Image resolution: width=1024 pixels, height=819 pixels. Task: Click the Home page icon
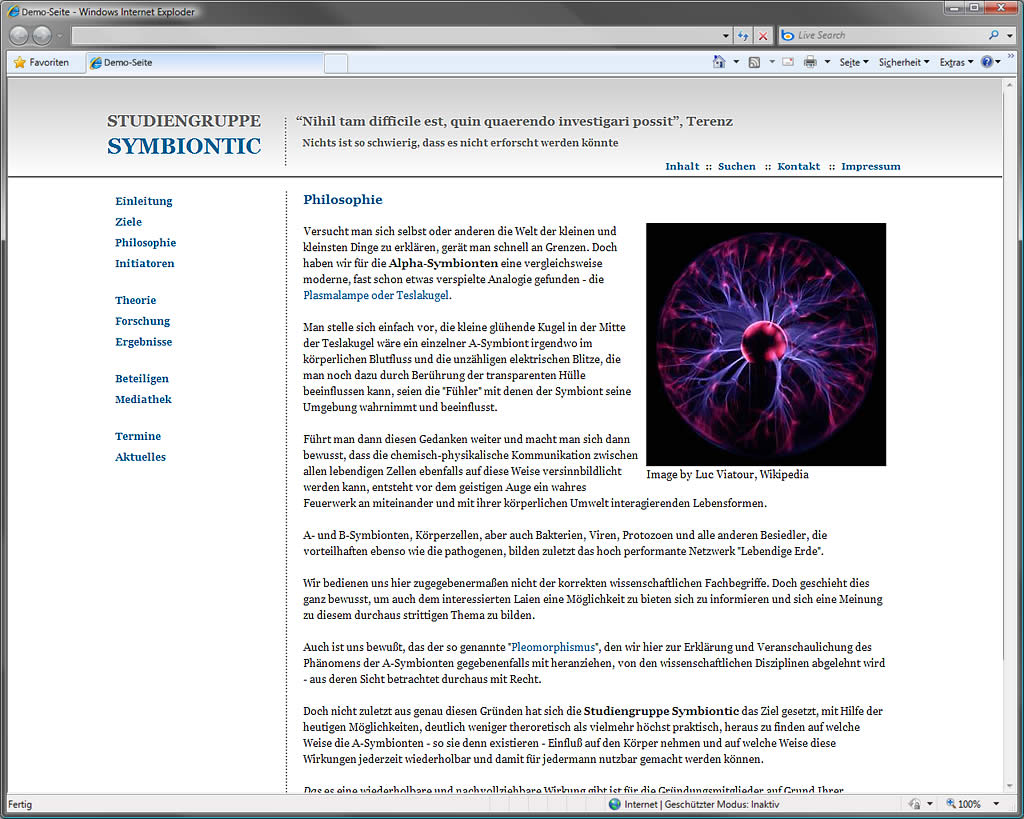coord(719,62)
